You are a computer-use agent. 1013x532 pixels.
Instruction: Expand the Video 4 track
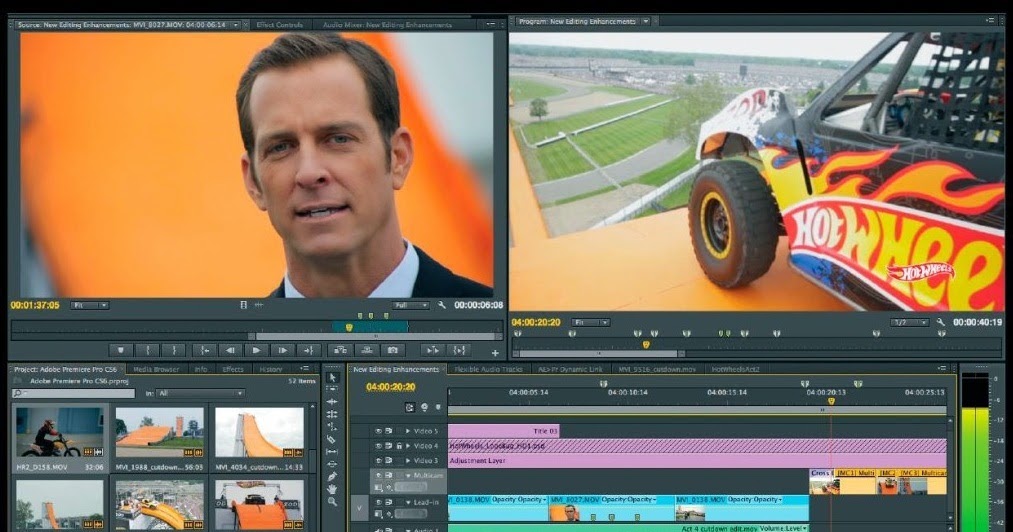pos(408,445)
